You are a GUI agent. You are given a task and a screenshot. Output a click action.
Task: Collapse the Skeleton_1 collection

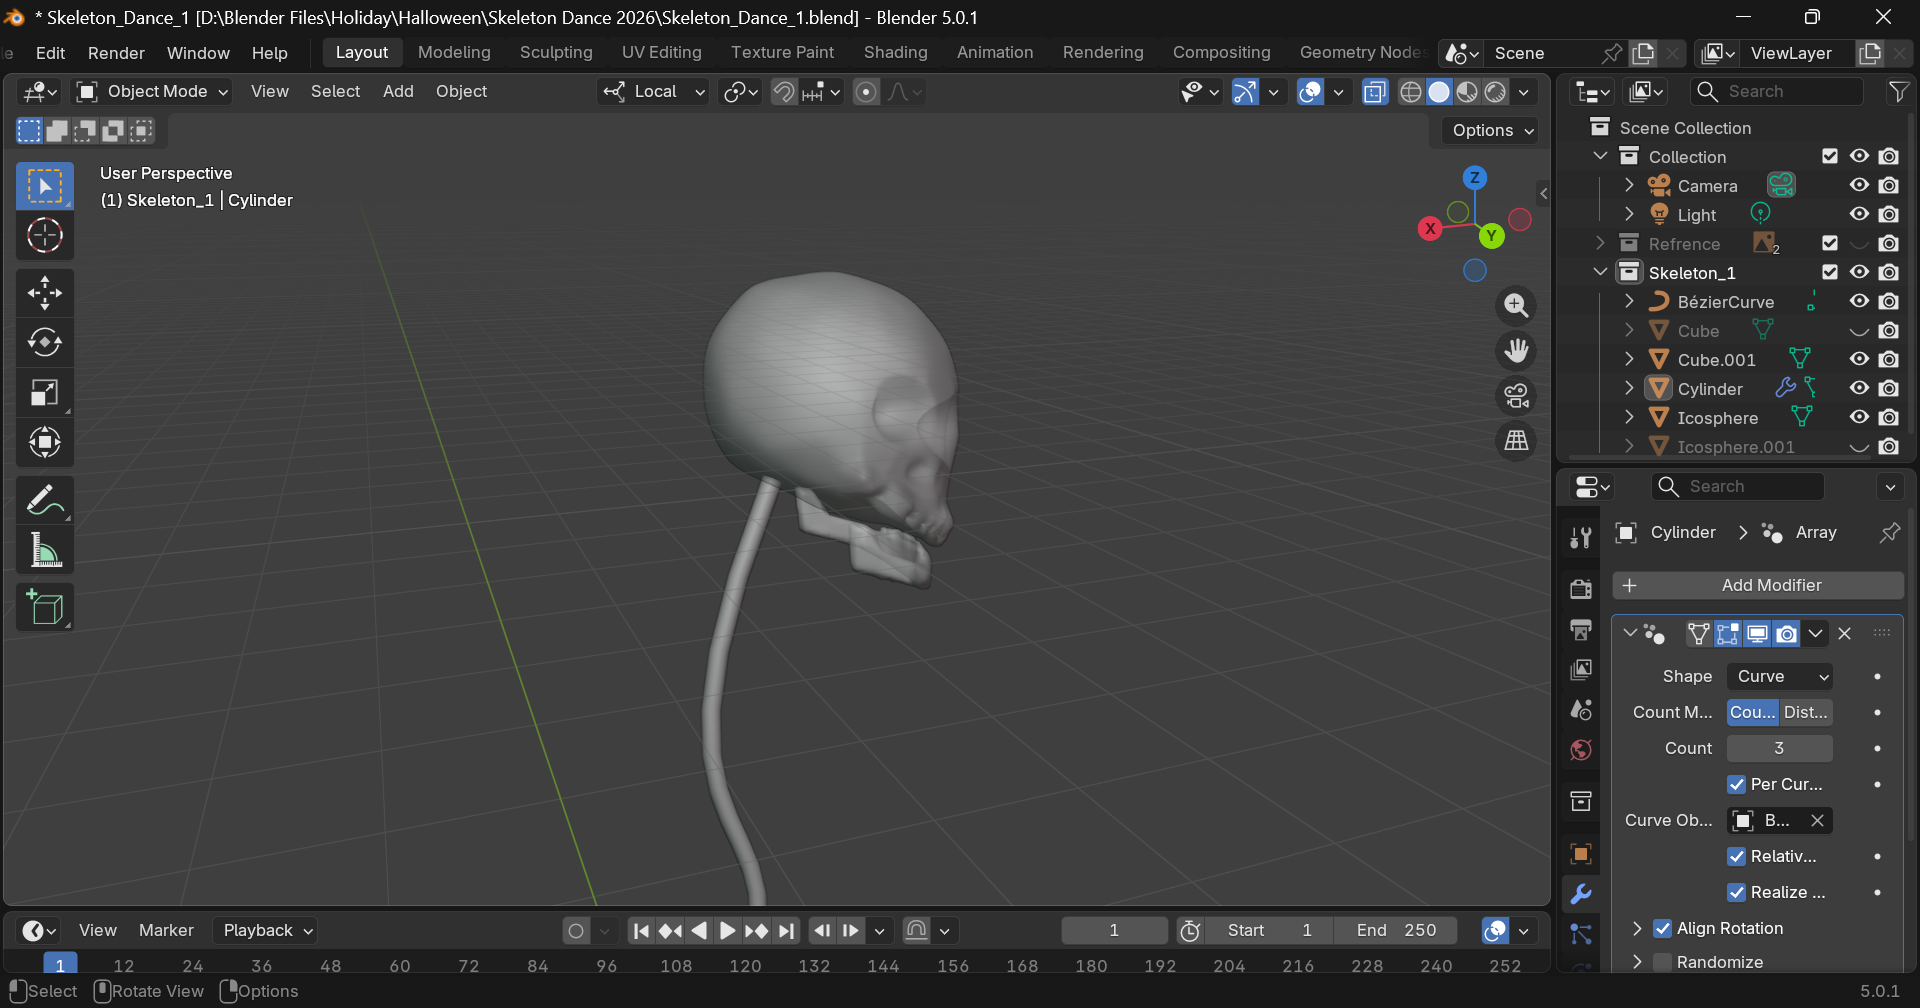[1601, 272]
